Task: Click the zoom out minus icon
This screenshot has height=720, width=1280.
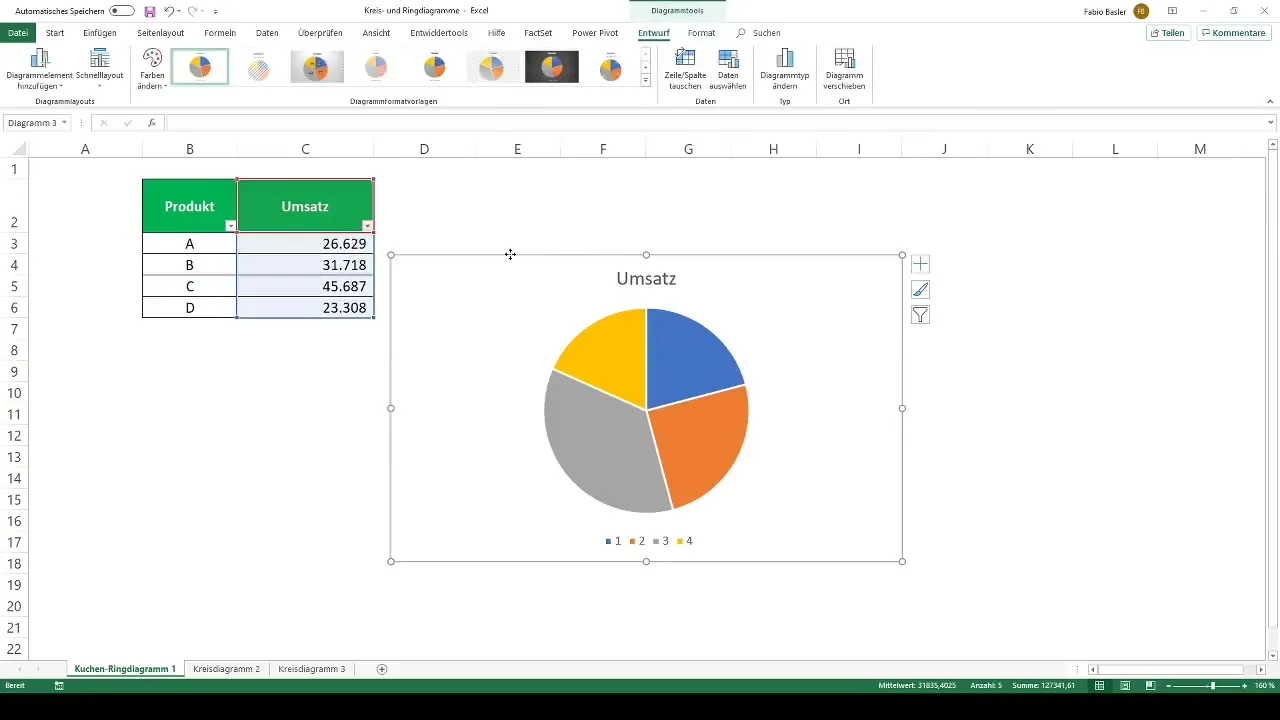Action: (1169, 686)
